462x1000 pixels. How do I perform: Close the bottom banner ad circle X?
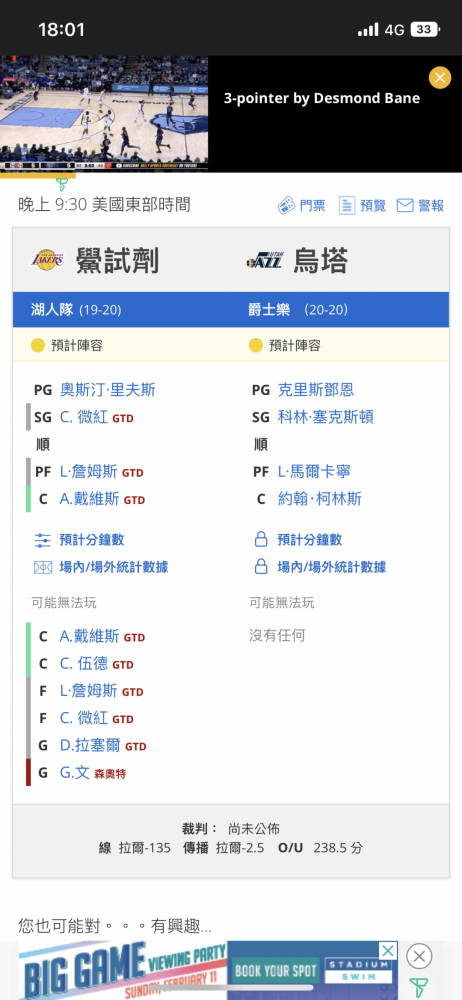point(419,956)
